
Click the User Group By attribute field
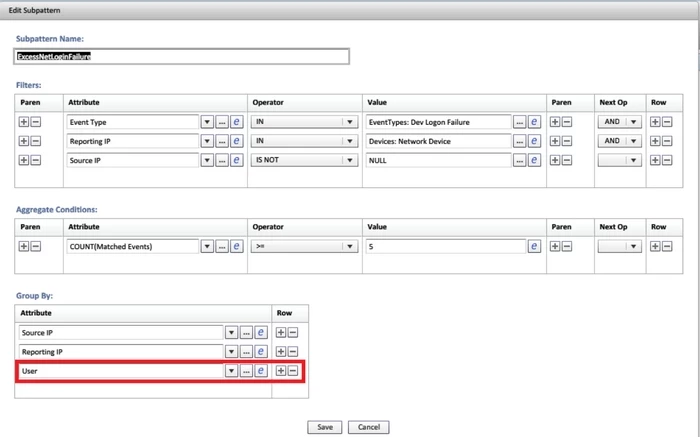coord(121,371)
